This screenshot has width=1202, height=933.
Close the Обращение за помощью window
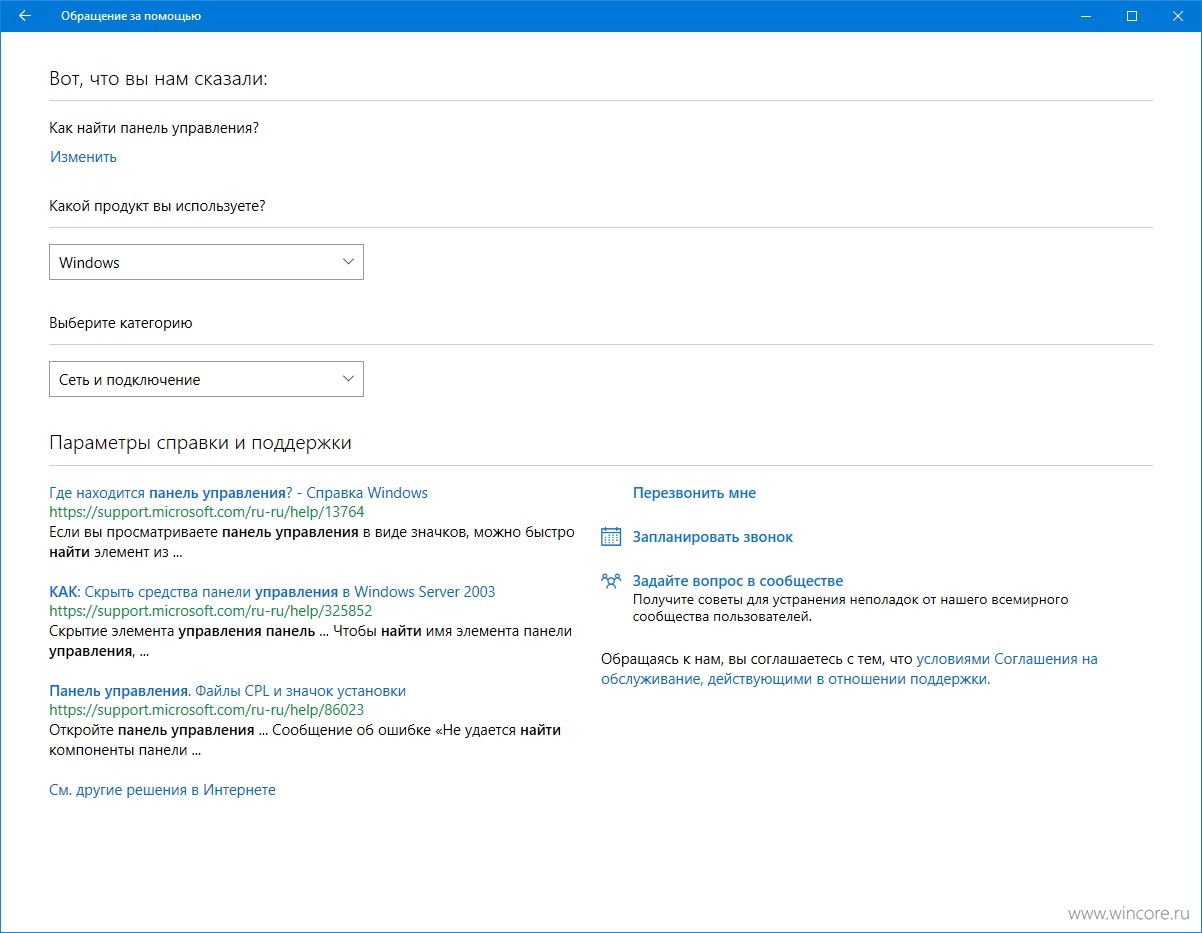click(x=1178, y=16)
